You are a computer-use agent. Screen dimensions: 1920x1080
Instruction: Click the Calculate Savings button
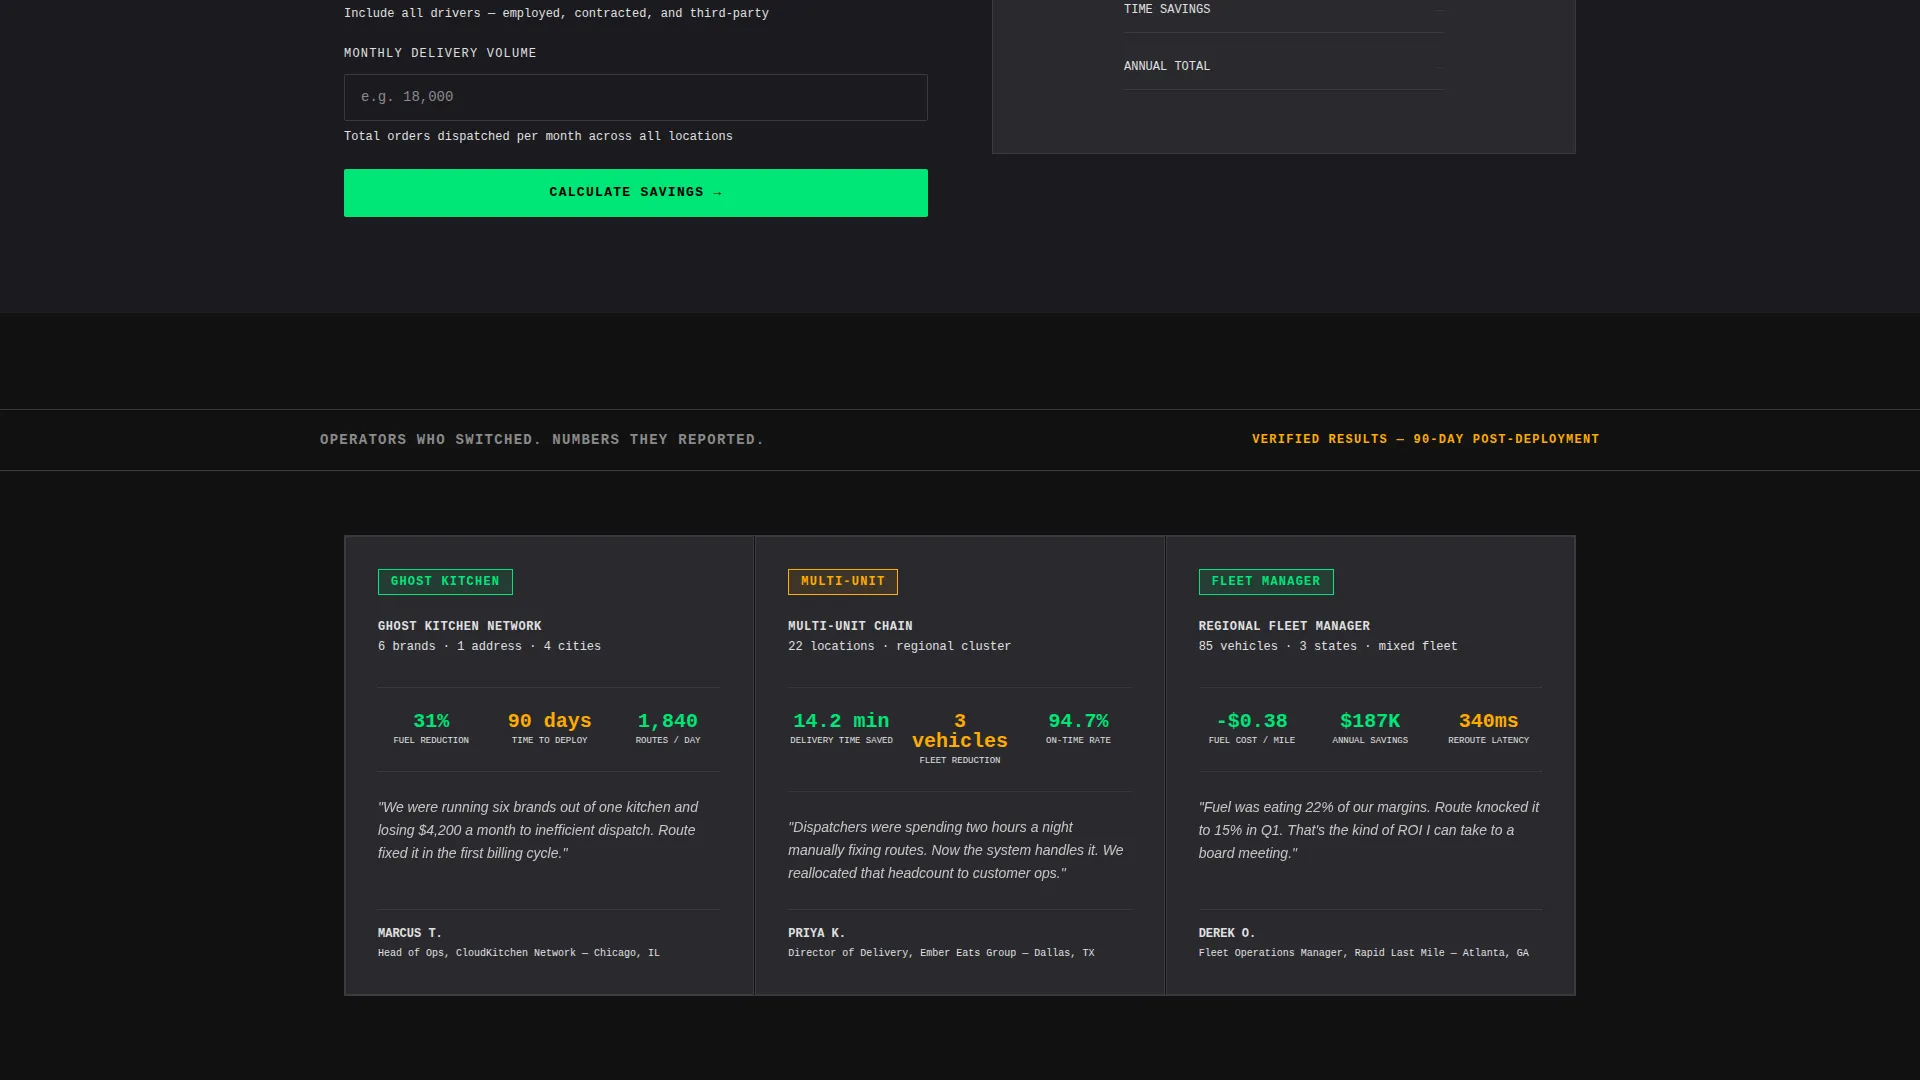636,193
